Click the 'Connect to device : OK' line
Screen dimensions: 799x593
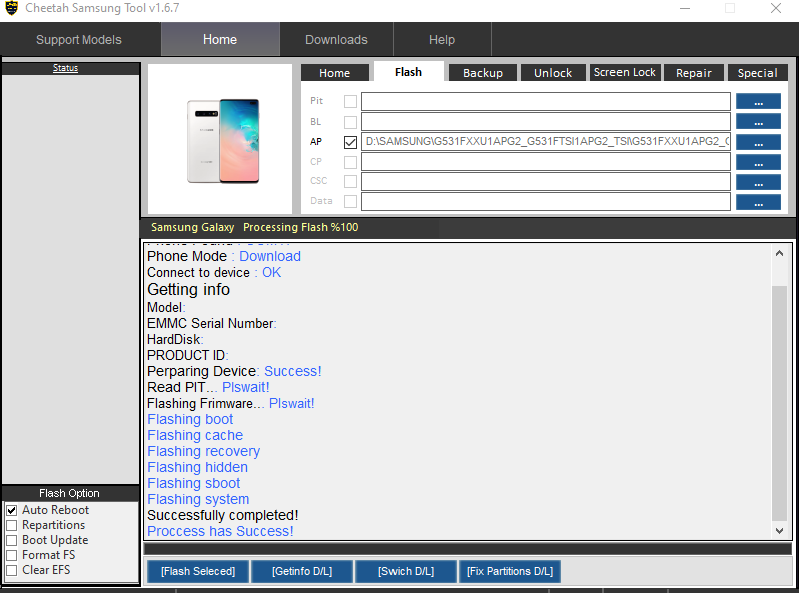[x=214, y=273]
